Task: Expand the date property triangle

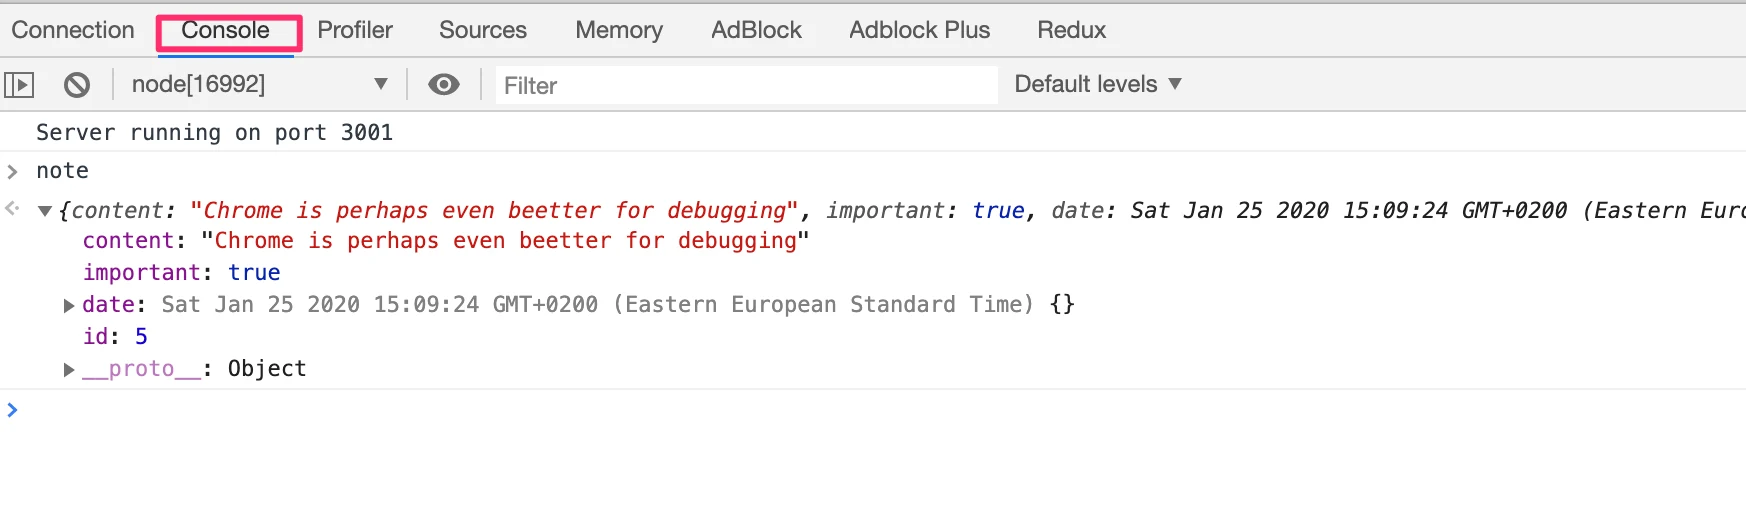Action: point(69,305)
